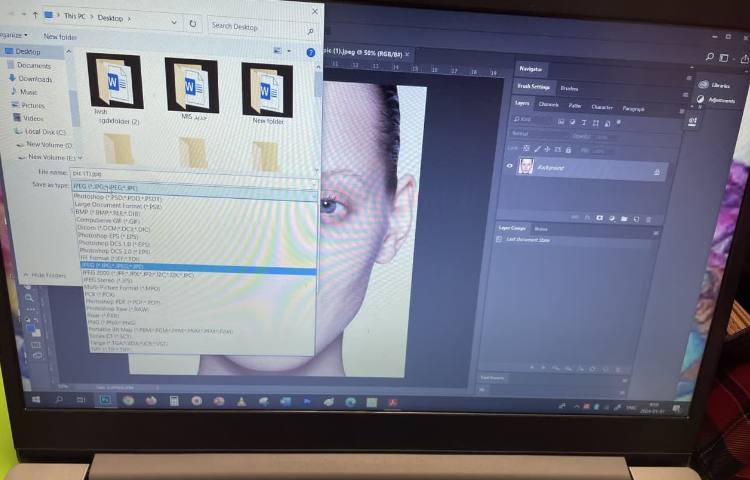The height and width of the screenshot is (480, 750).
Task: Switch to the Channels tab
Action: click(549, 104)
